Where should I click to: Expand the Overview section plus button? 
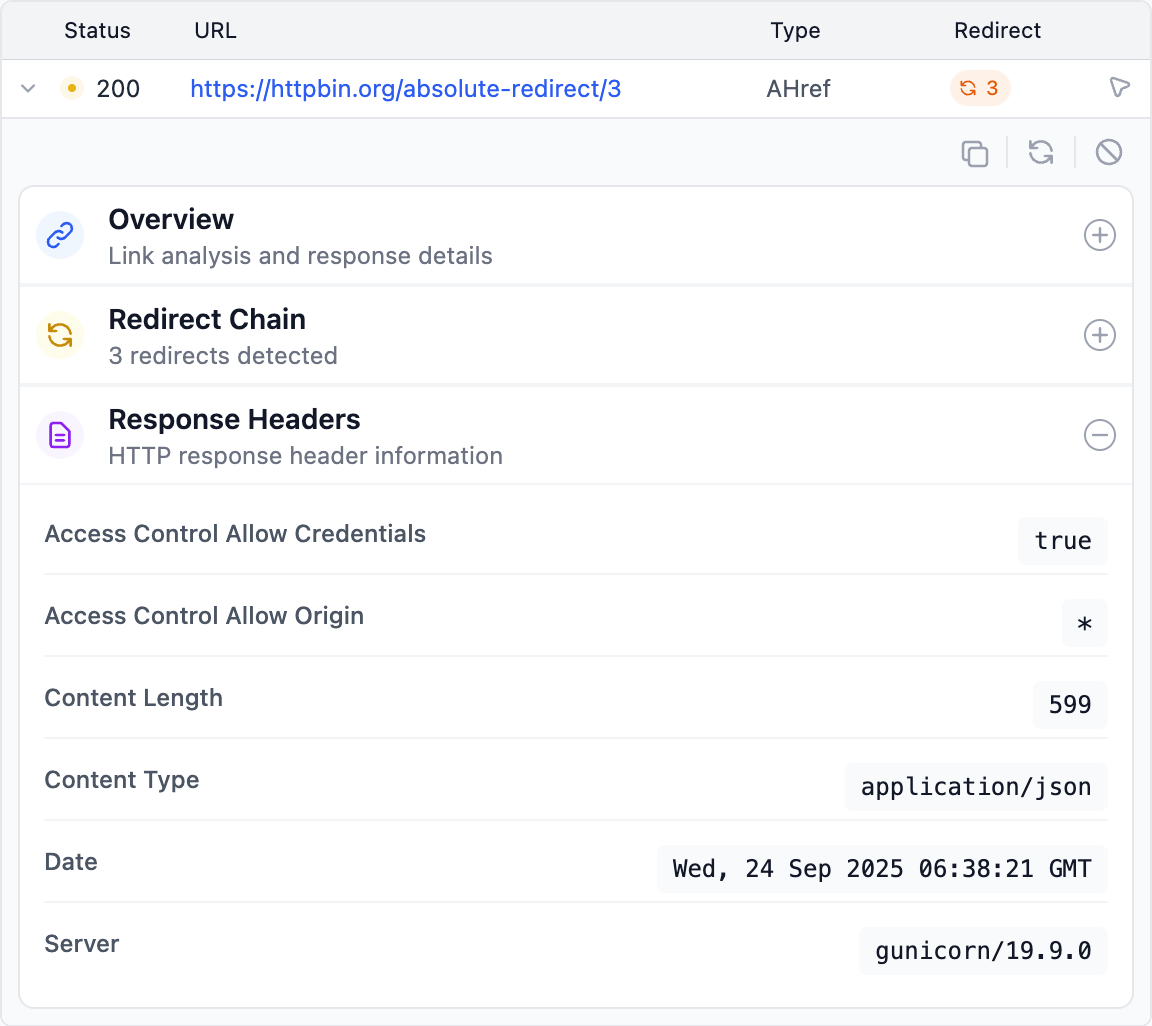1099,235
